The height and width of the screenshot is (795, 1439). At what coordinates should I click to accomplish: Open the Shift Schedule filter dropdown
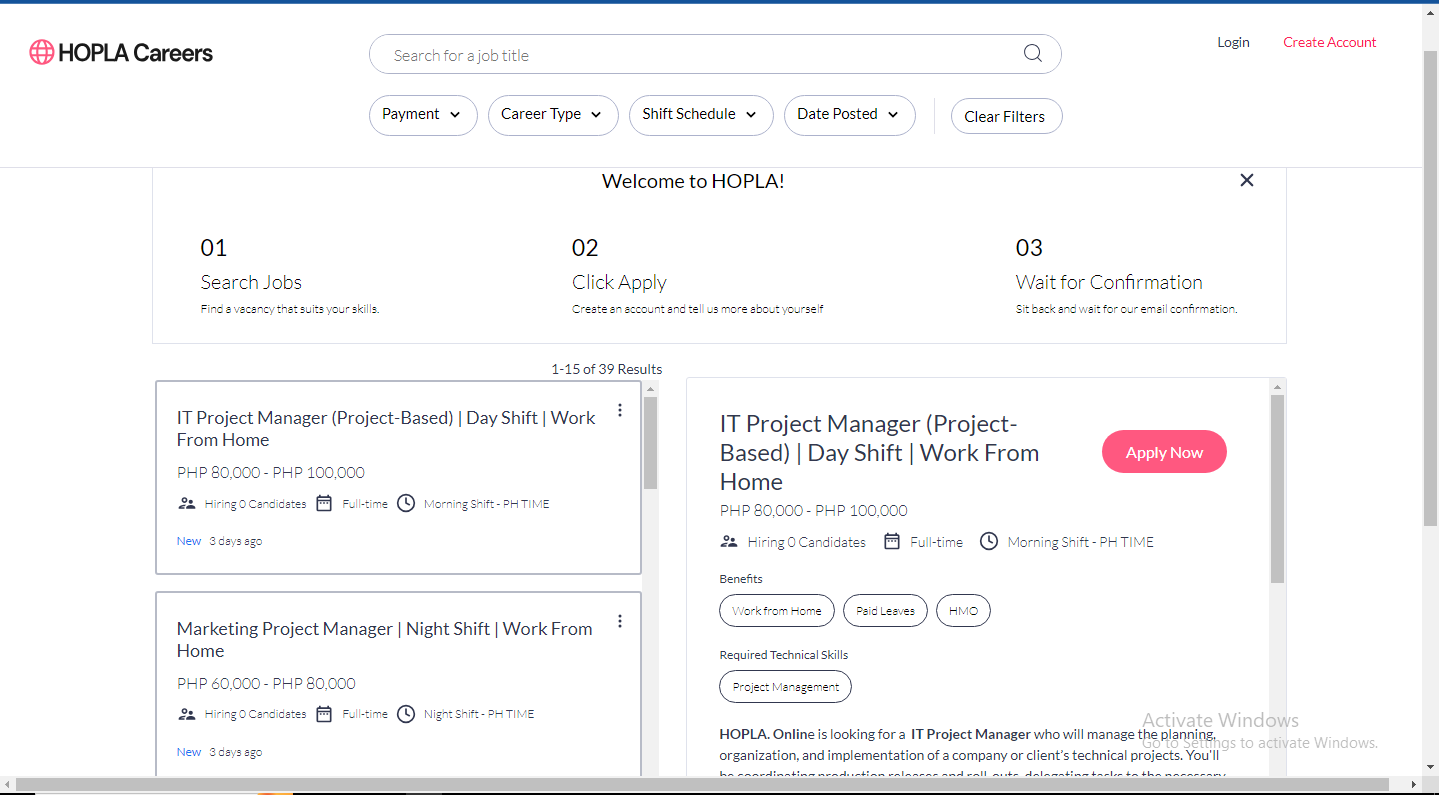coord(701,115)
